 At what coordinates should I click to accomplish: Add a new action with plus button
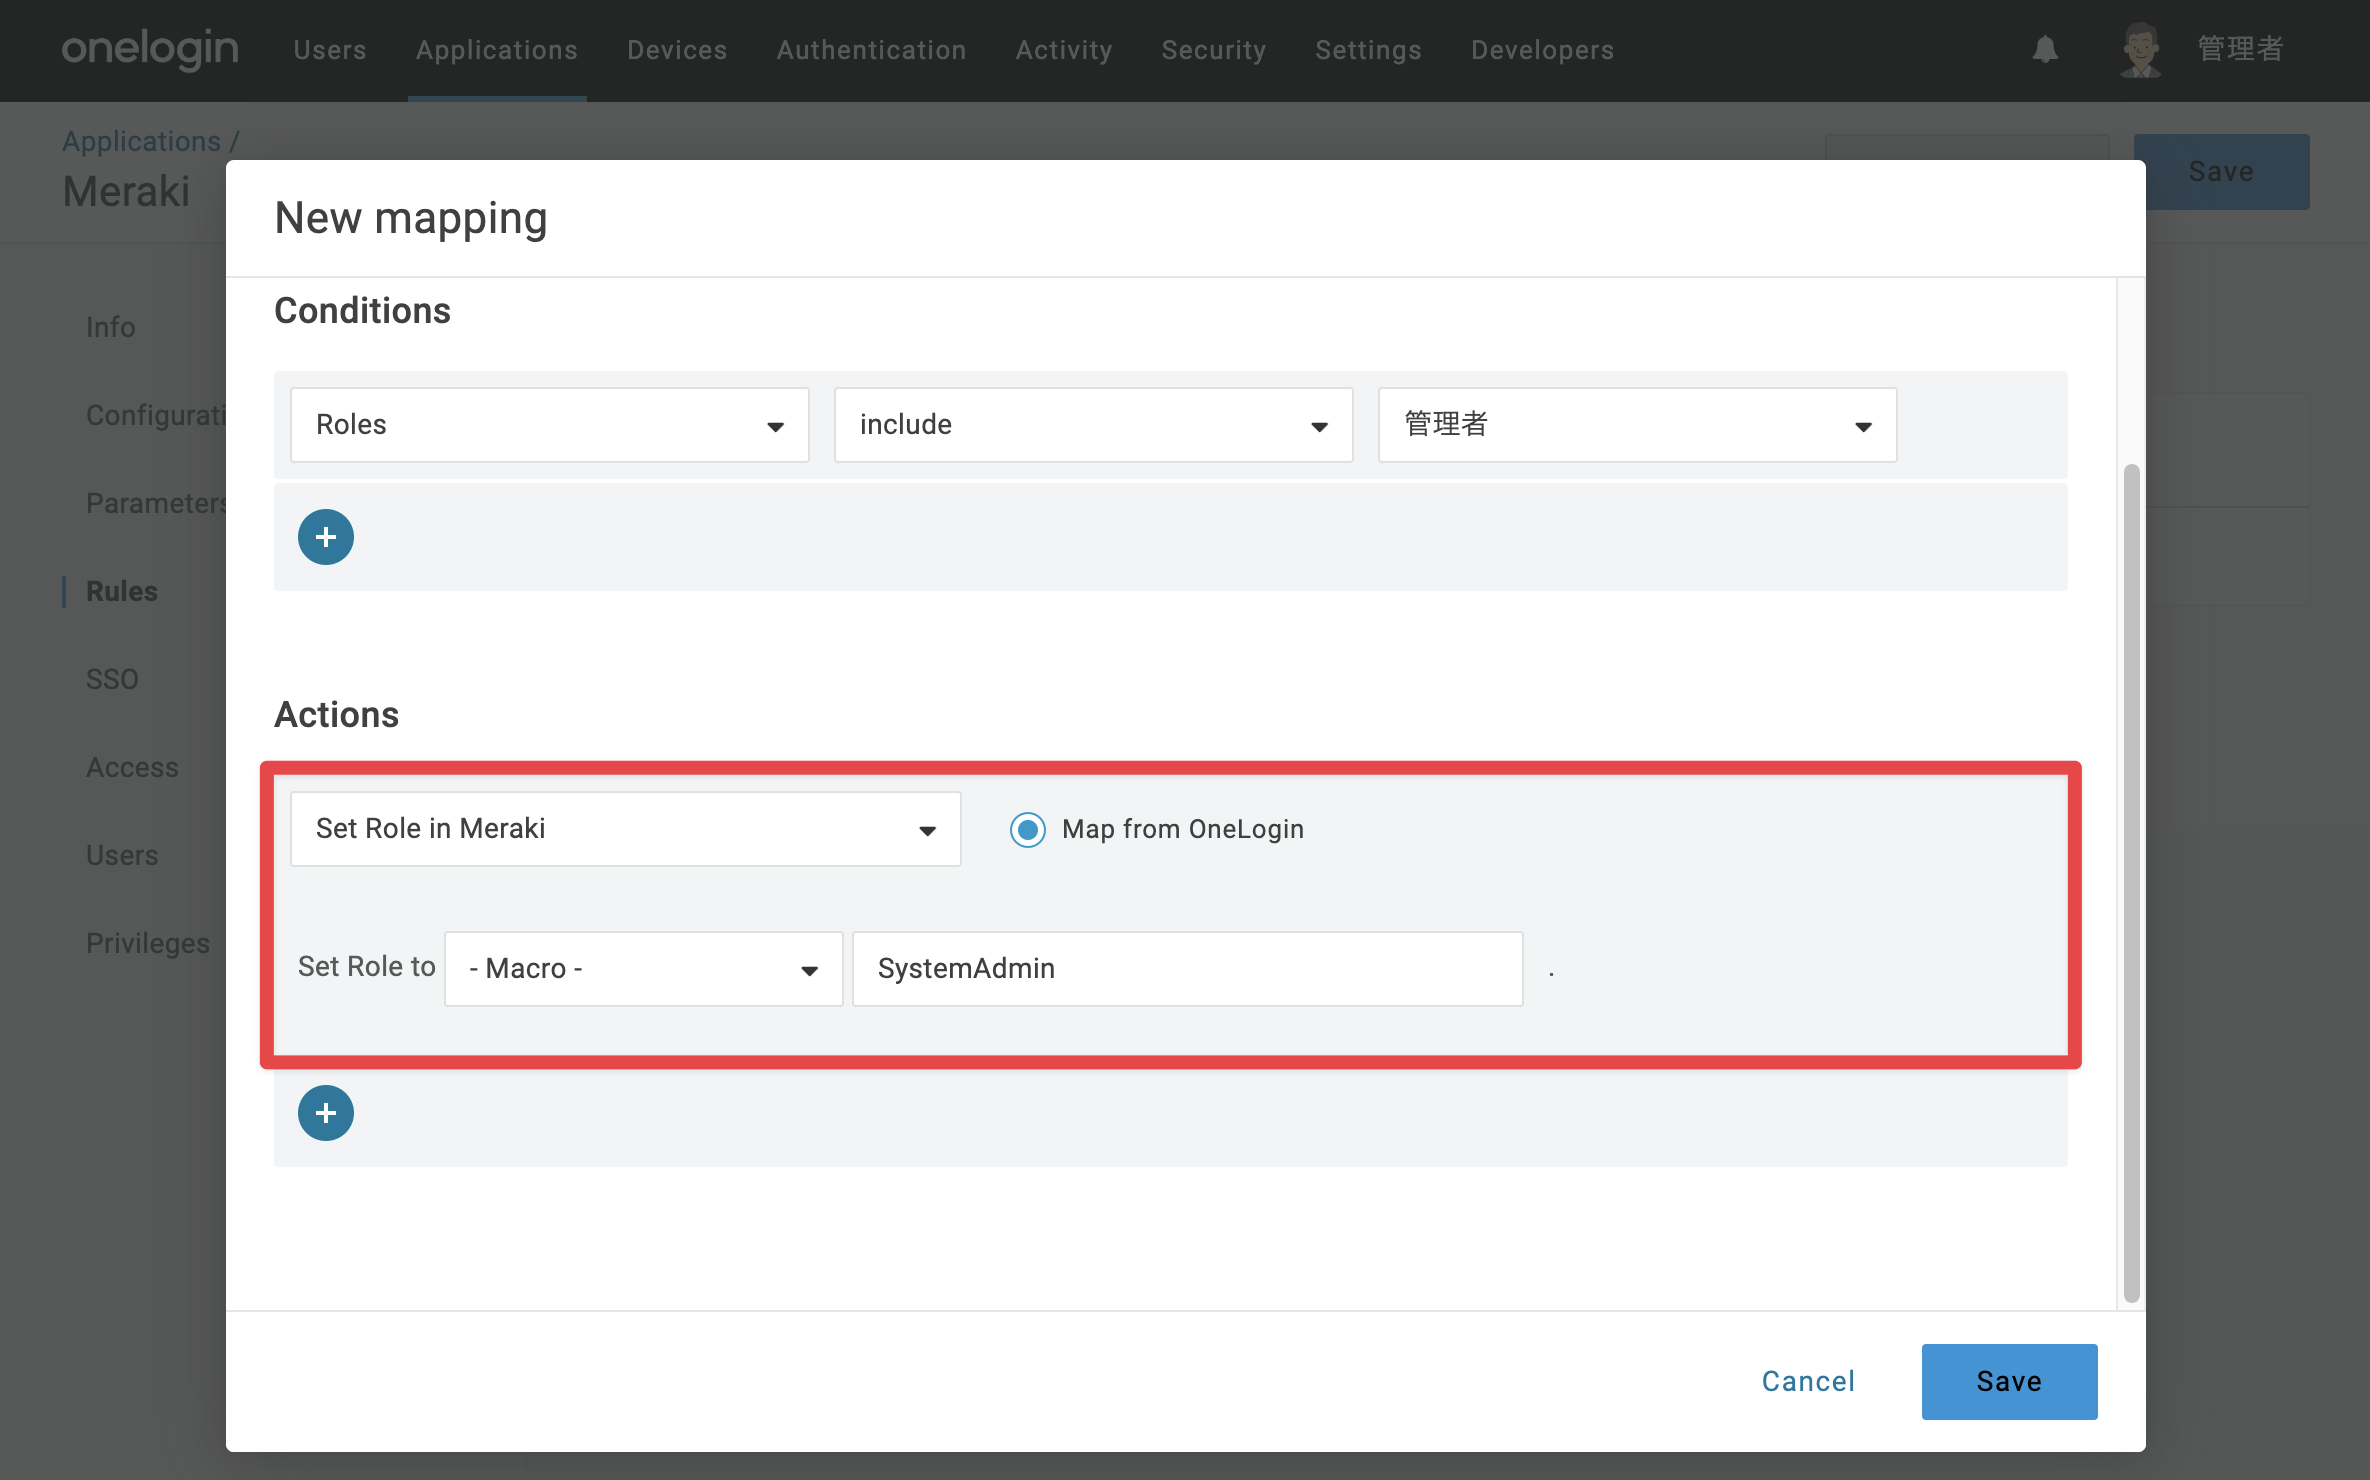[x=326, y=1113]
